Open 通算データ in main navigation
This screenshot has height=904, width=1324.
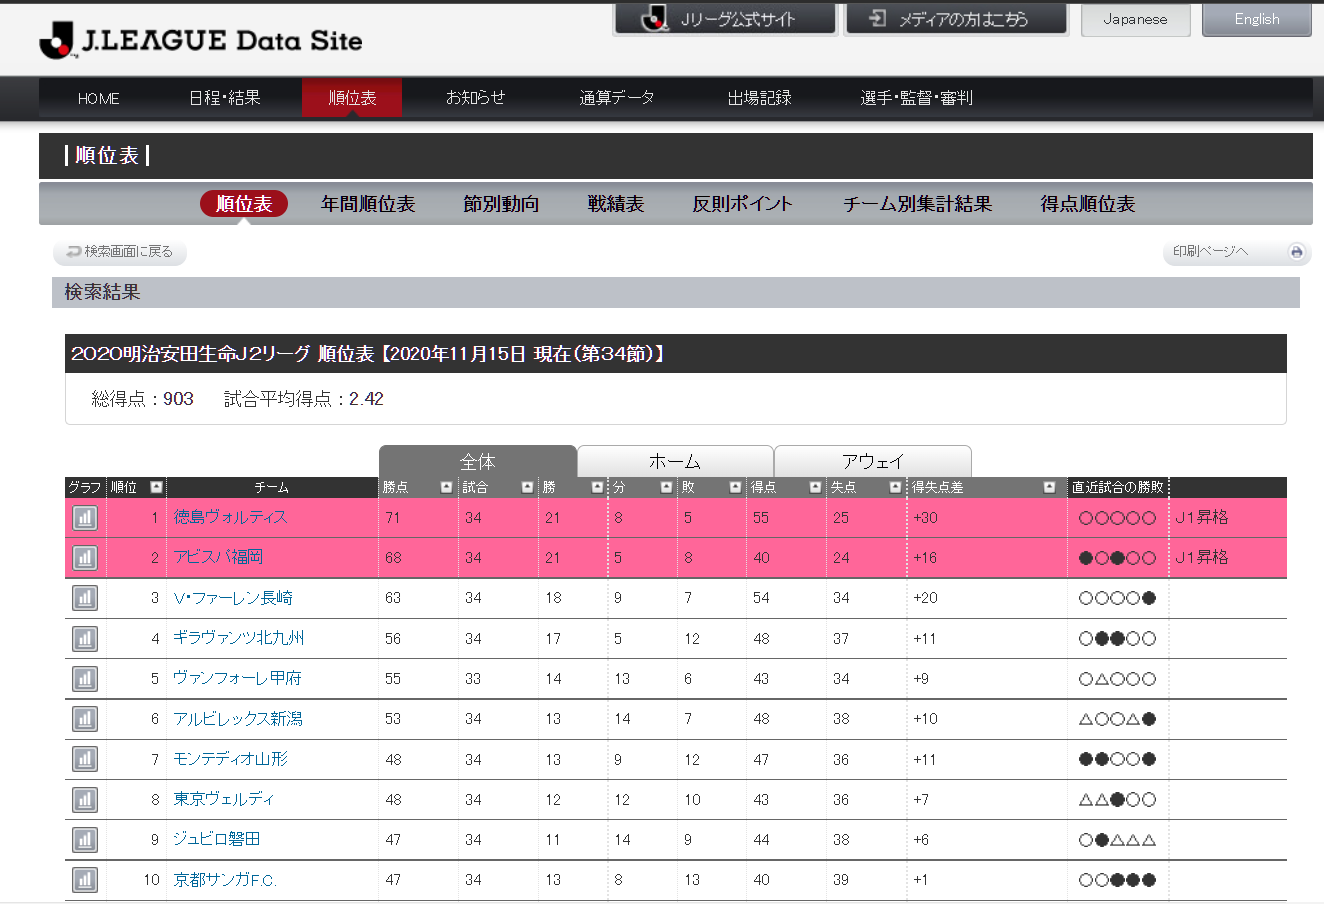coord(617,98)
